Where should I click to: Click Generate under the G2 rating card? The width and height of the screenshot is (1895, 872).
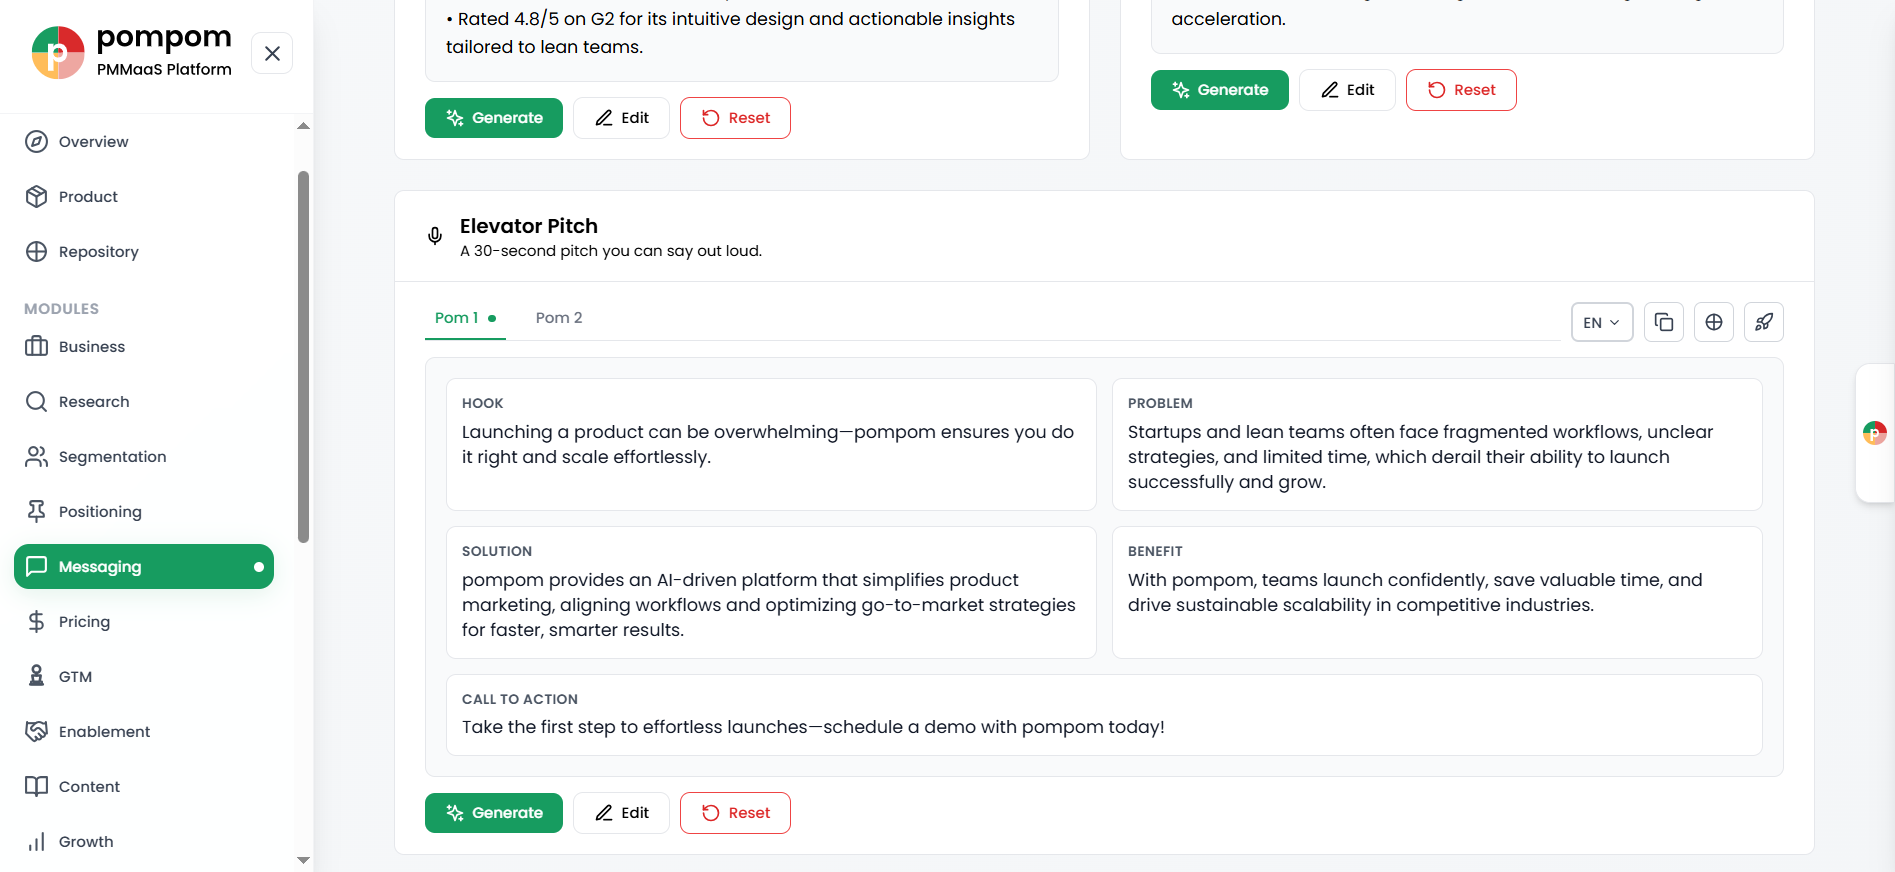(494, 118)
